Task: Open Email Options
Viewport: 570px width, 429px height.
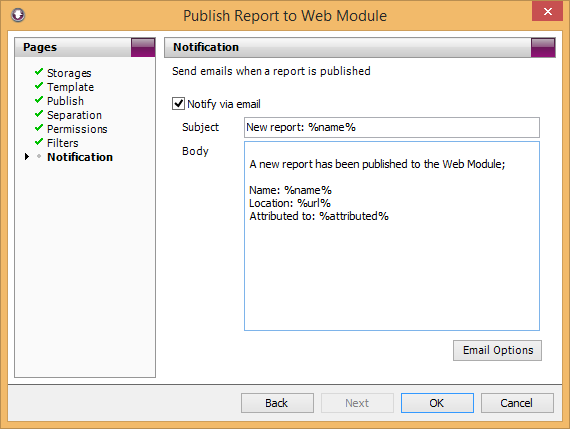Action: 497,350
